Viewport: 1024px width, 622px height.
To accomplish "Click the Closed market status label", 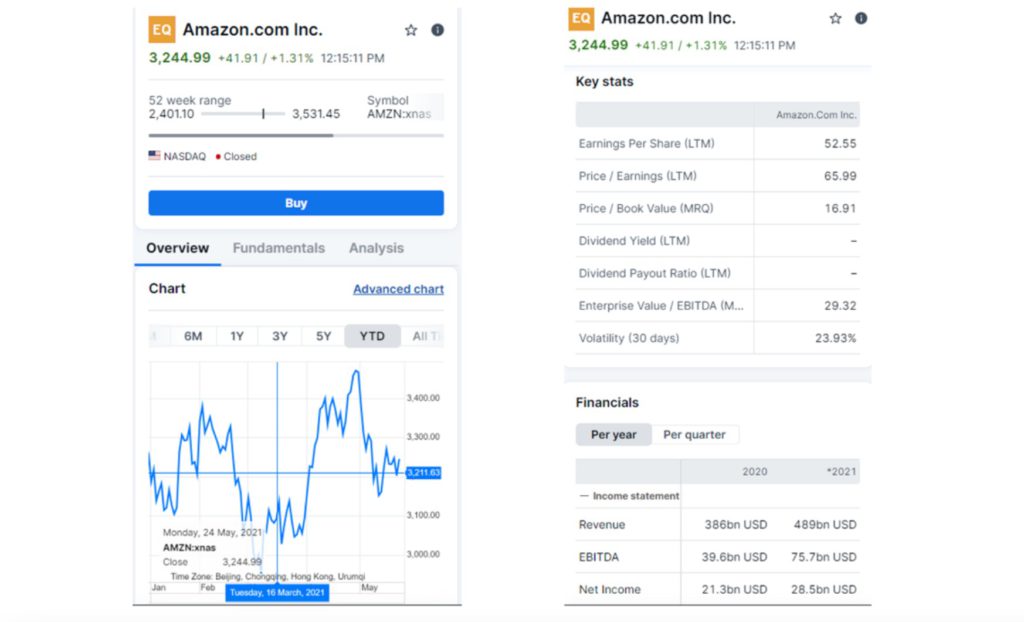I will 236,156.
